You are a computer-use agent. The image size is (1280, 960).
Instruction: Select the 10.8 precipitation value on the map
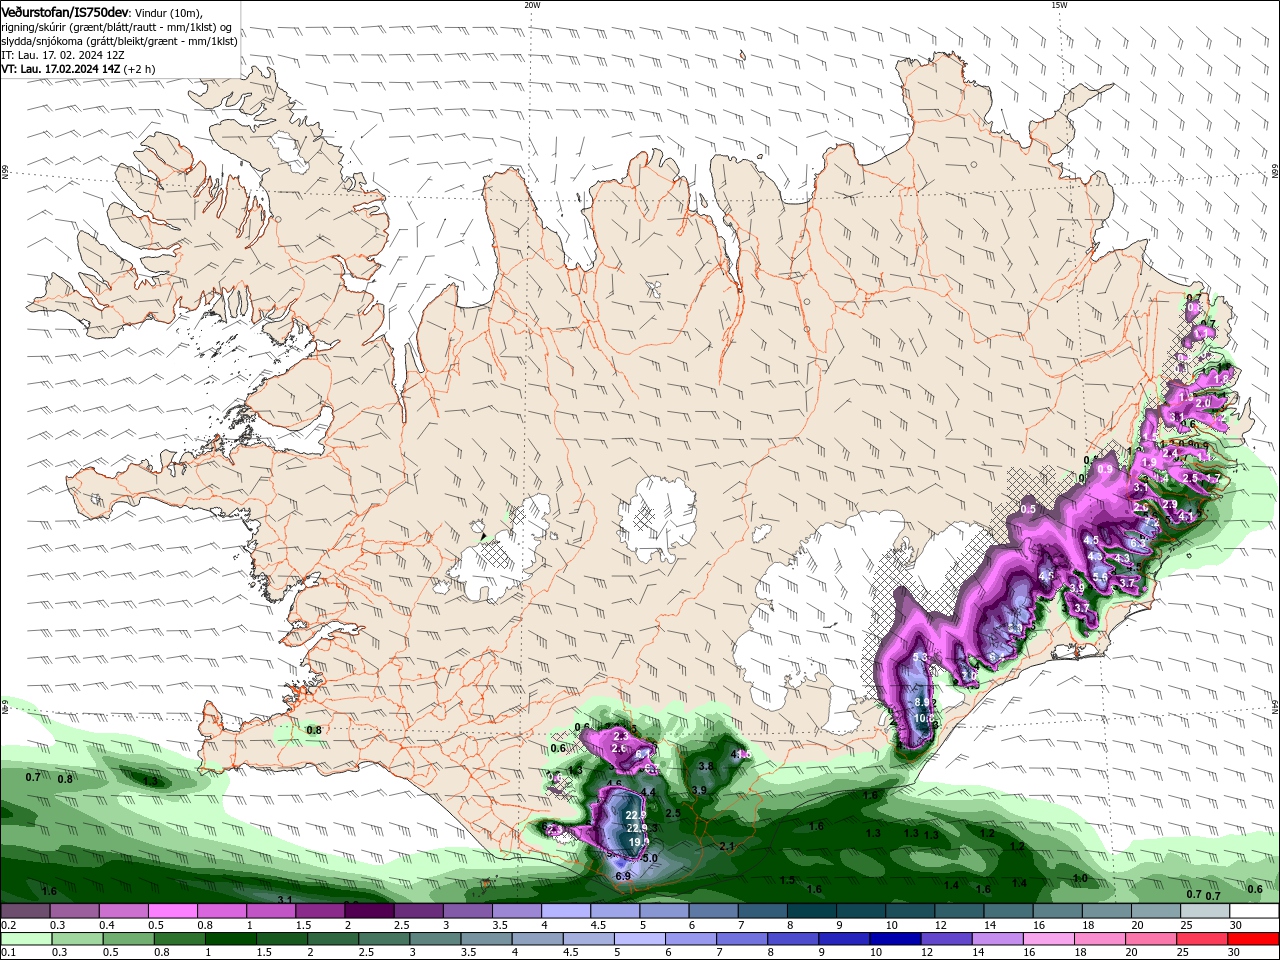[925, 718]
